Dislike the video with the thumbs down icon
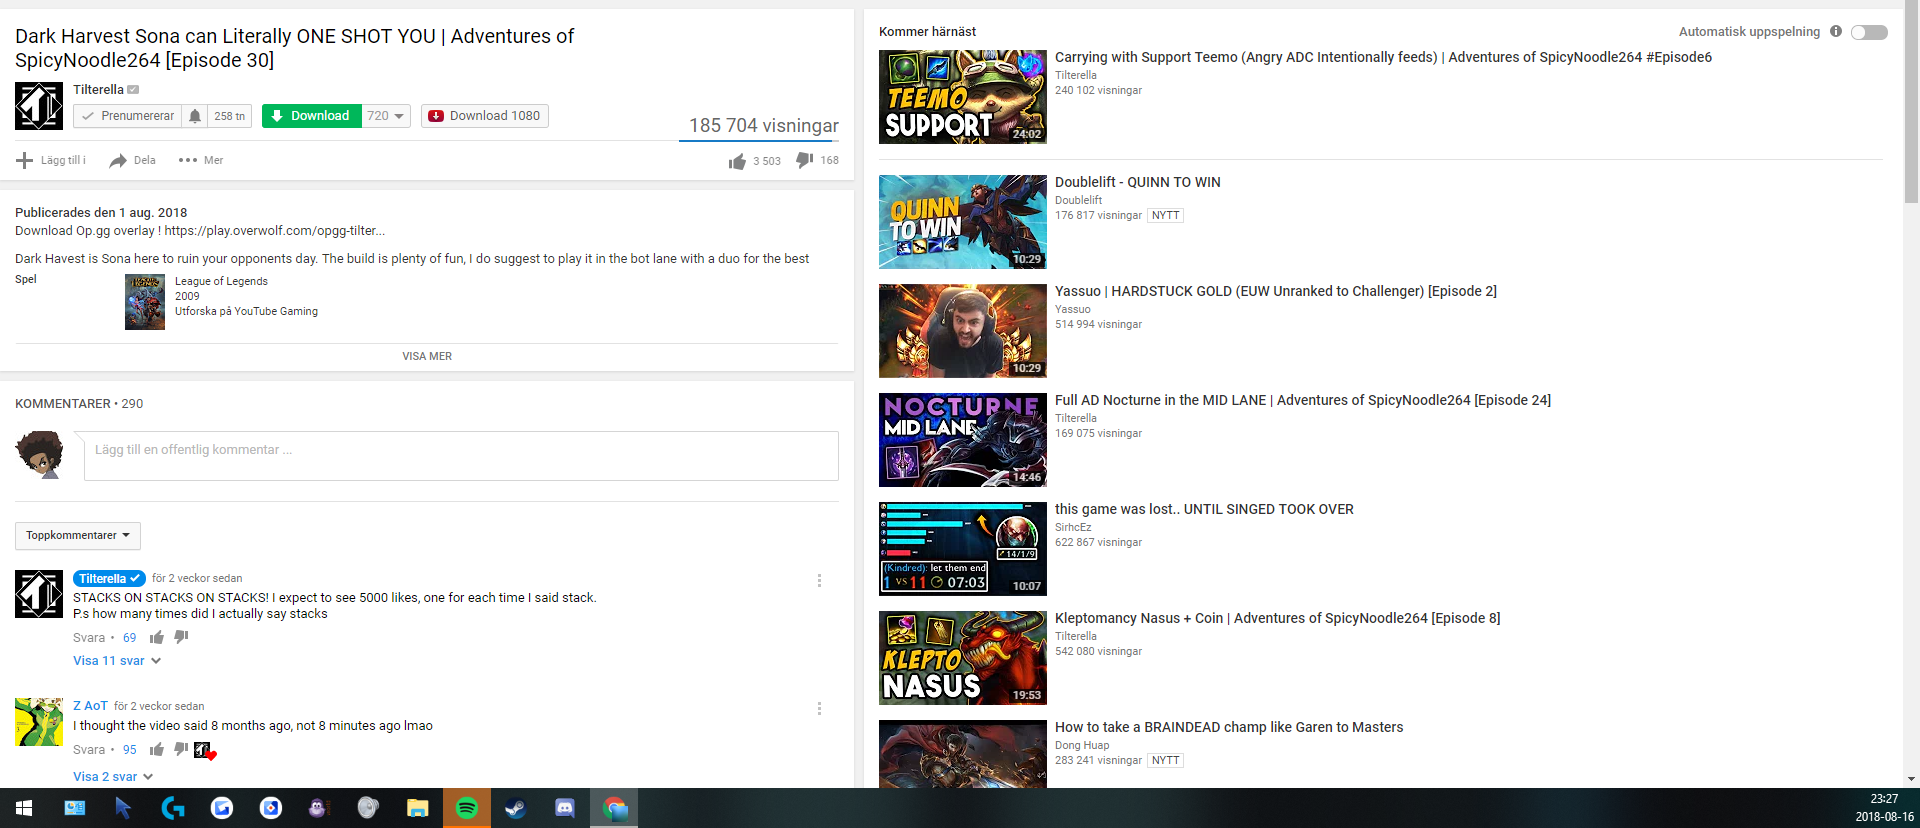This screenshot has width=1920, height=828. pos(804,160)
